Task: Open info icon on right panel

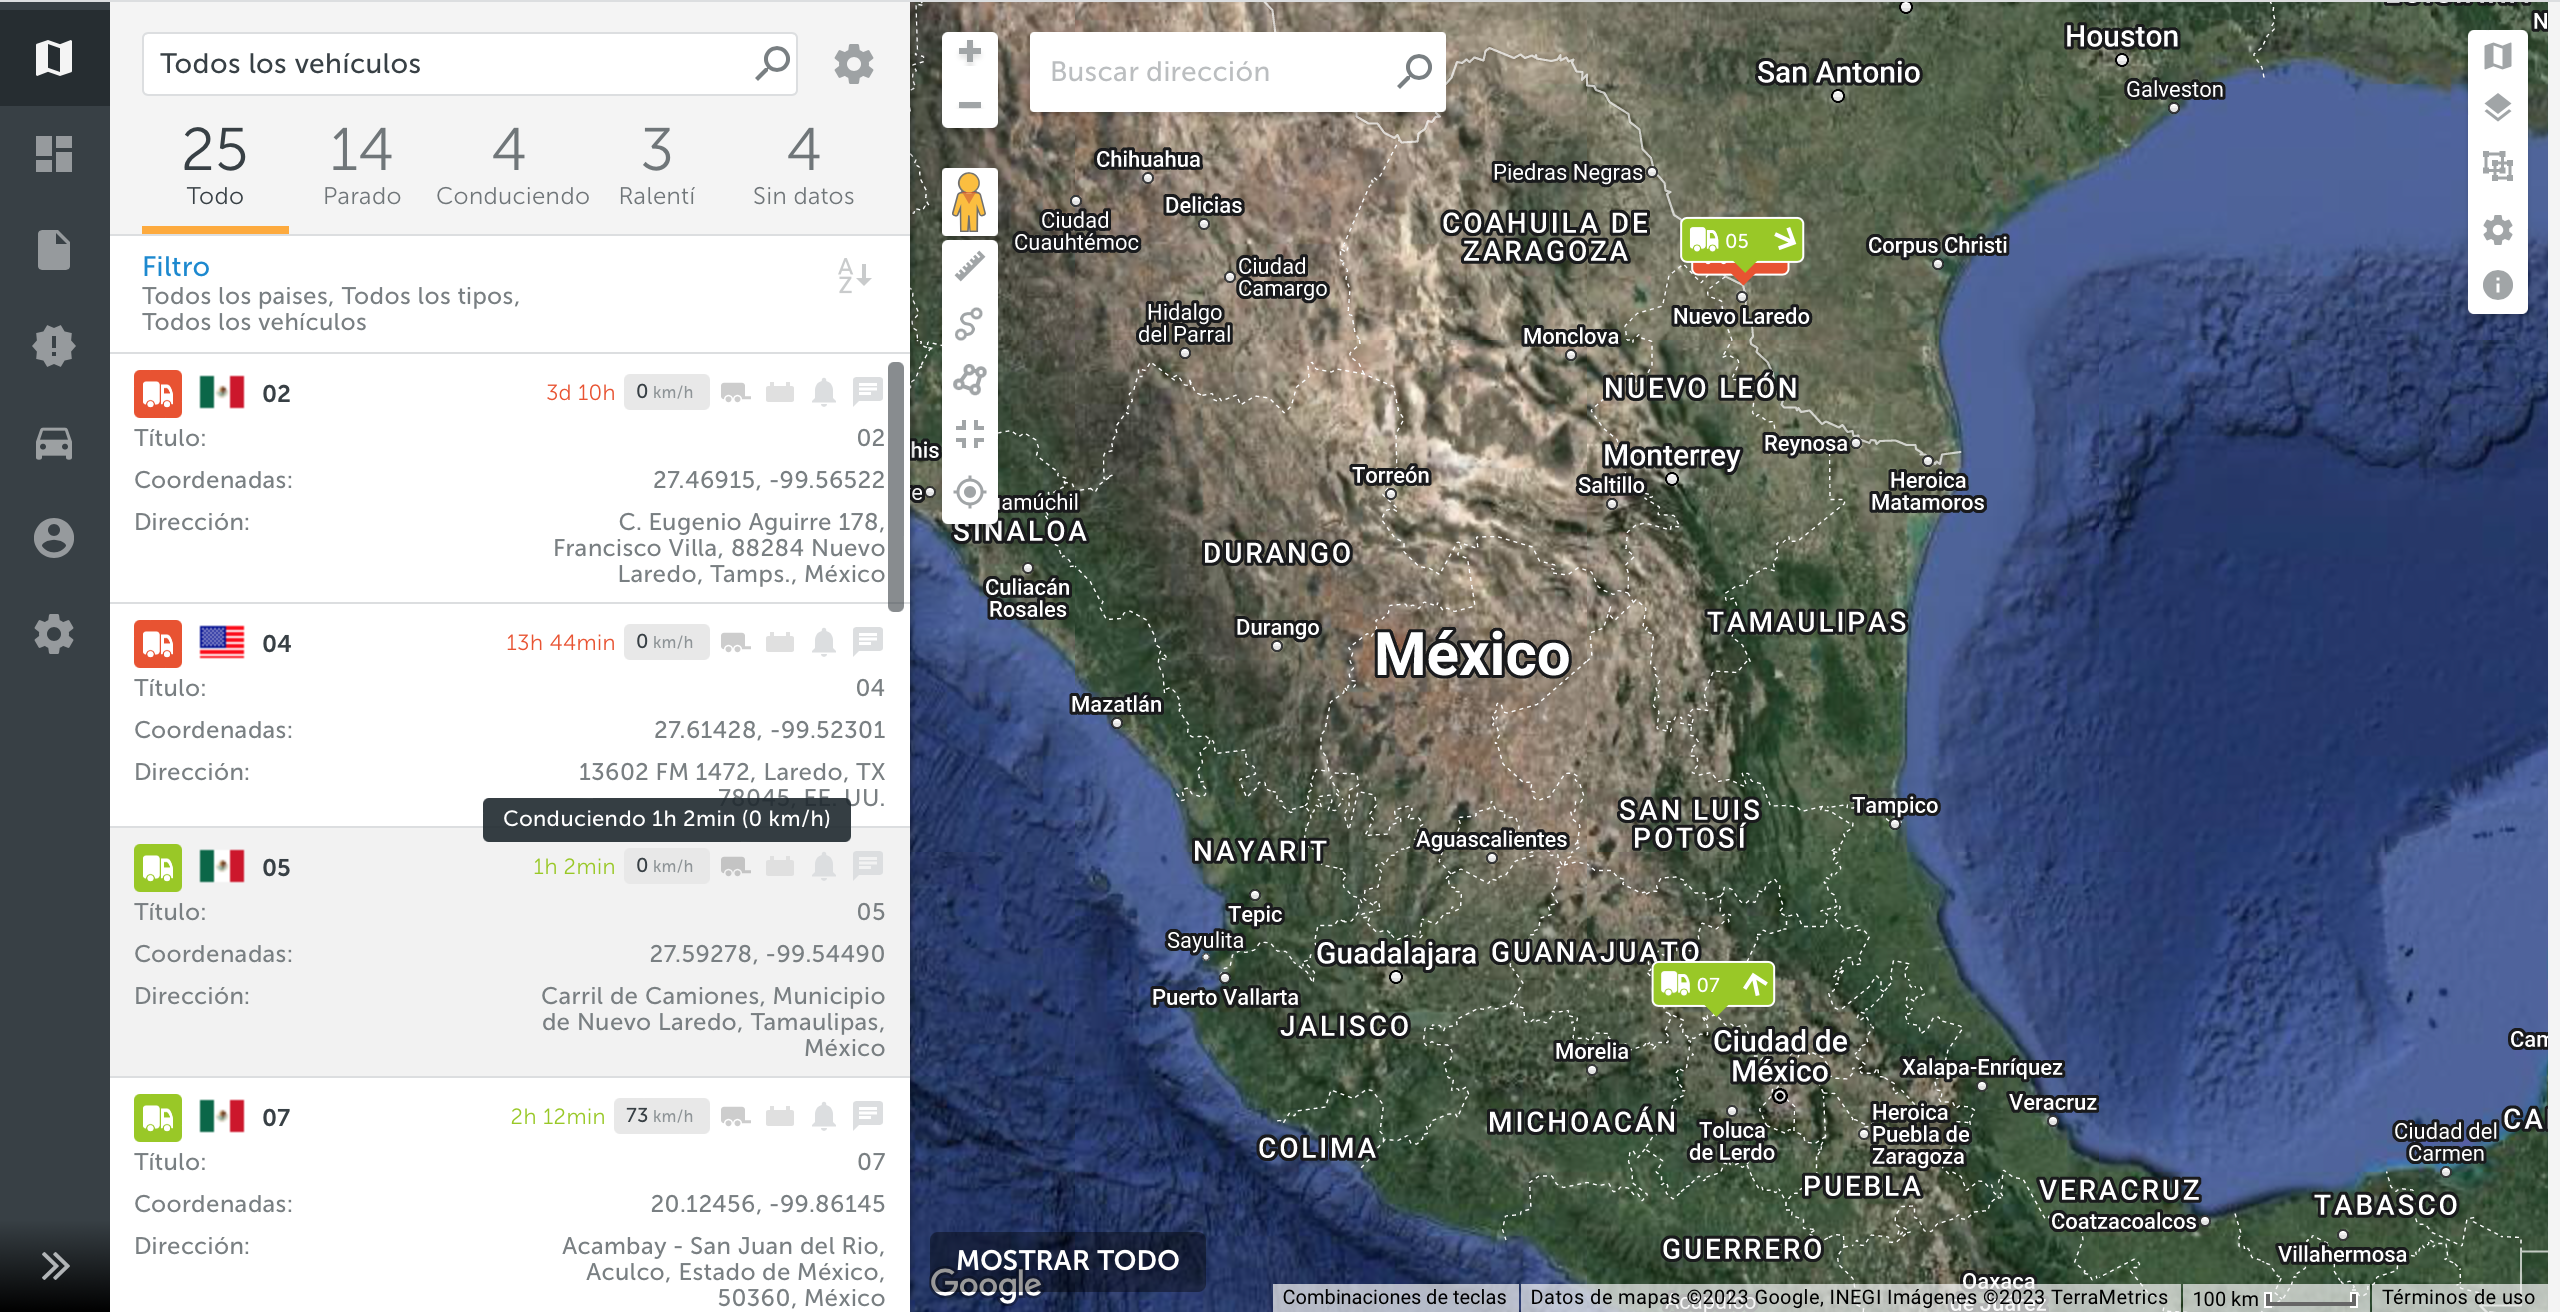Action: [2497, 286]
